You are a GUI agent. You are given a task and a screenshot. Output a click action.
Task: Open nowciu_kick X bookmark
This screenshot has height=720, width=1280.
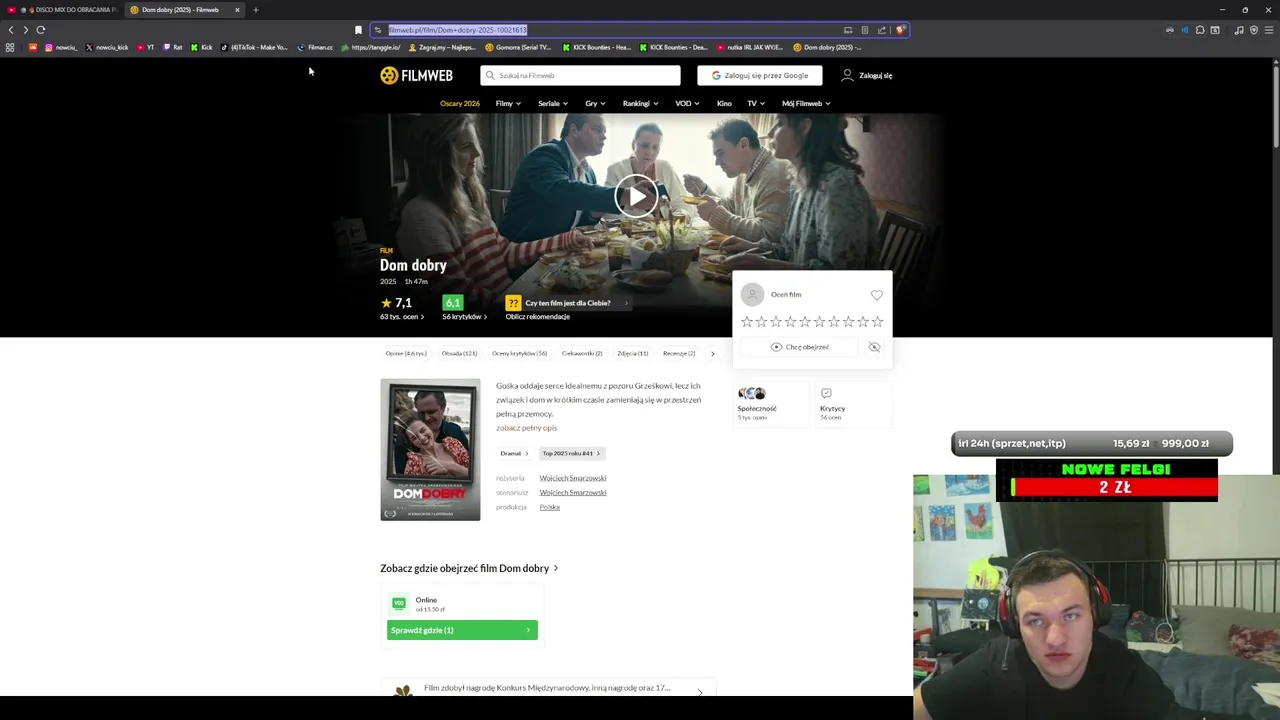107,47
